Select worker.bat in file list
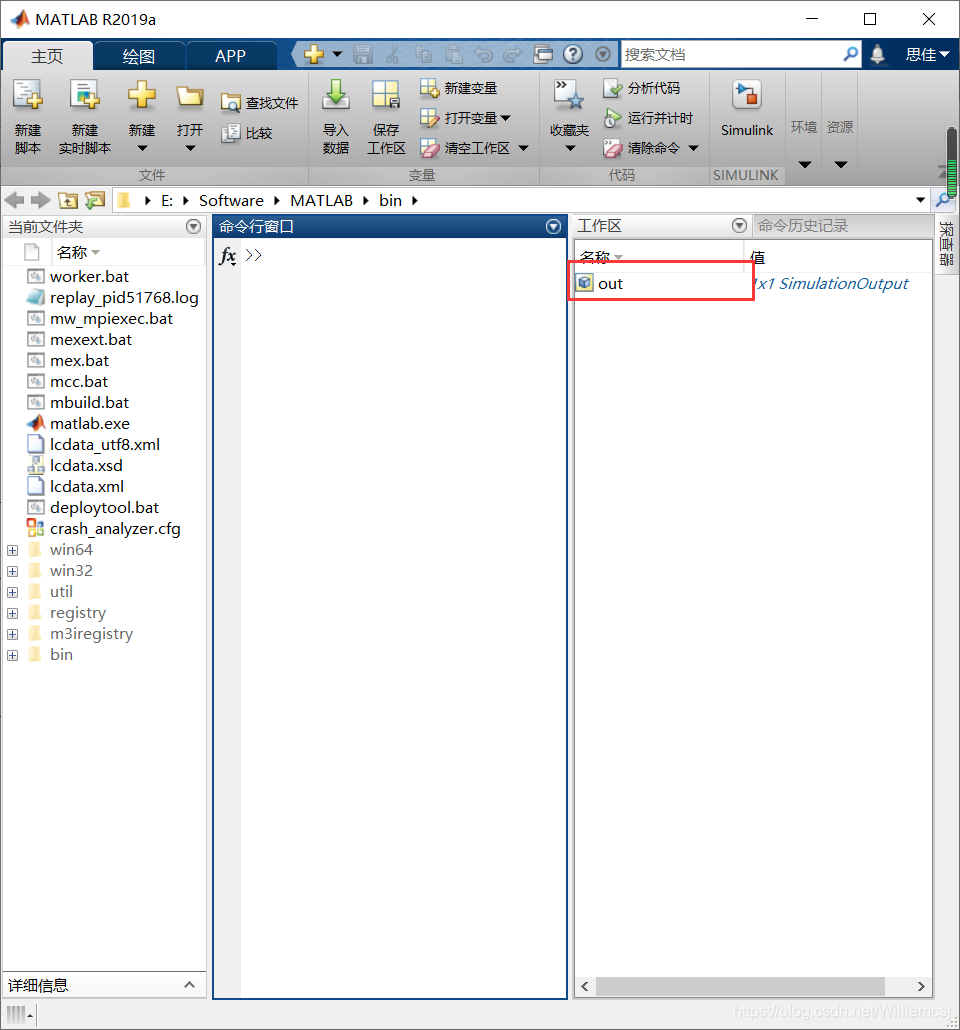This screenshot has height=1030, width=960. coord(89,277)
